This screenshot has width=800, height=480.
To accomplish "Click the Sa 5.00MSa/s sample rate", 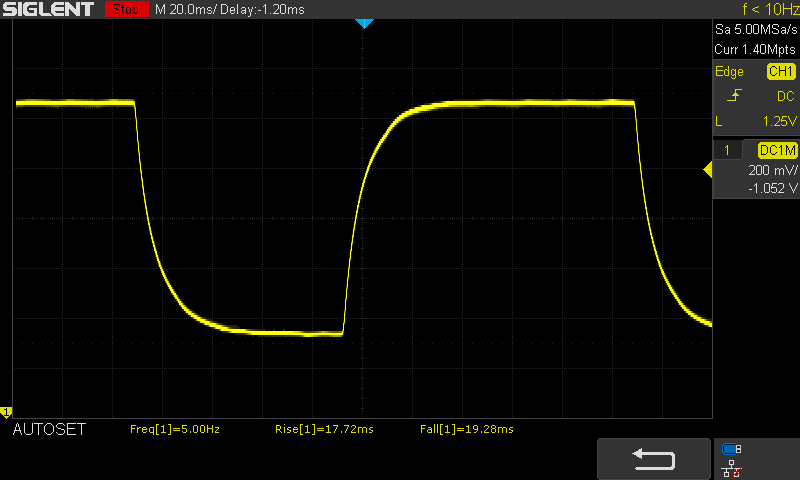I will click(756, 30).
